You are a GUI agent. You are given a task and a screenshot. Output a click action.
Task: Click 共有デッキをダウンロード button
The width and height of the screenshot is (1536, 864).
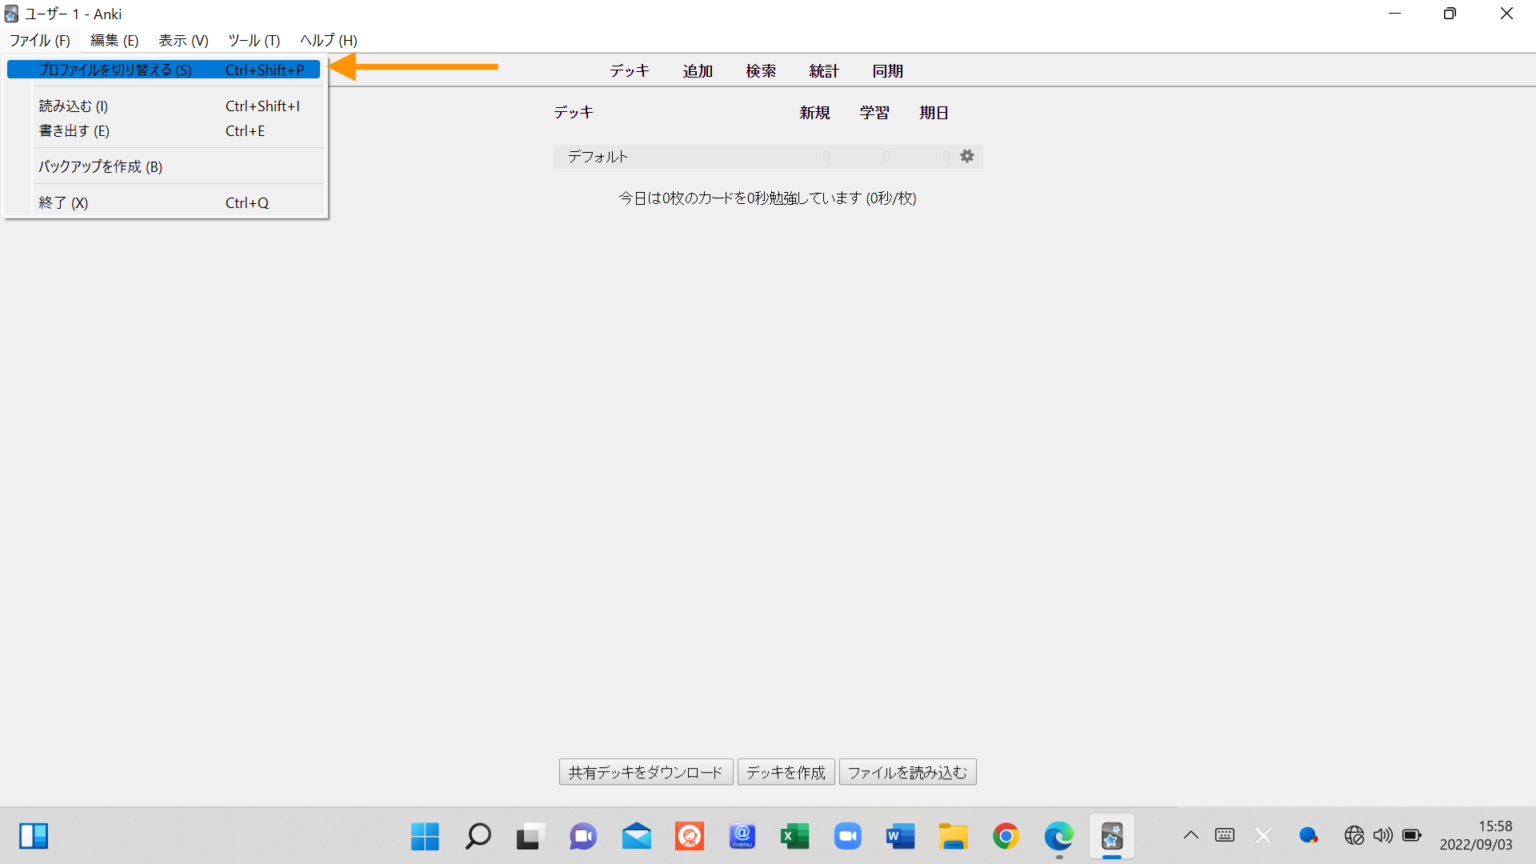(645, 772)
